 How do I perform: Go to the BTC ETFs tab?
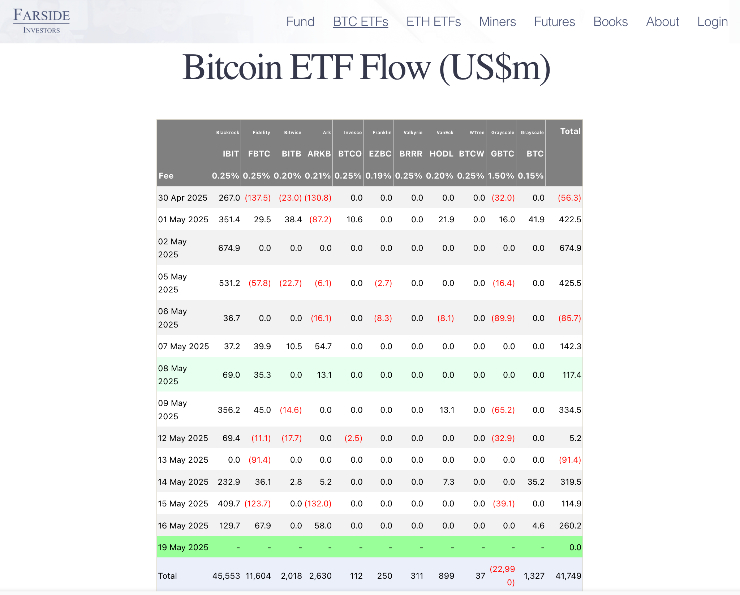point(360,22)
